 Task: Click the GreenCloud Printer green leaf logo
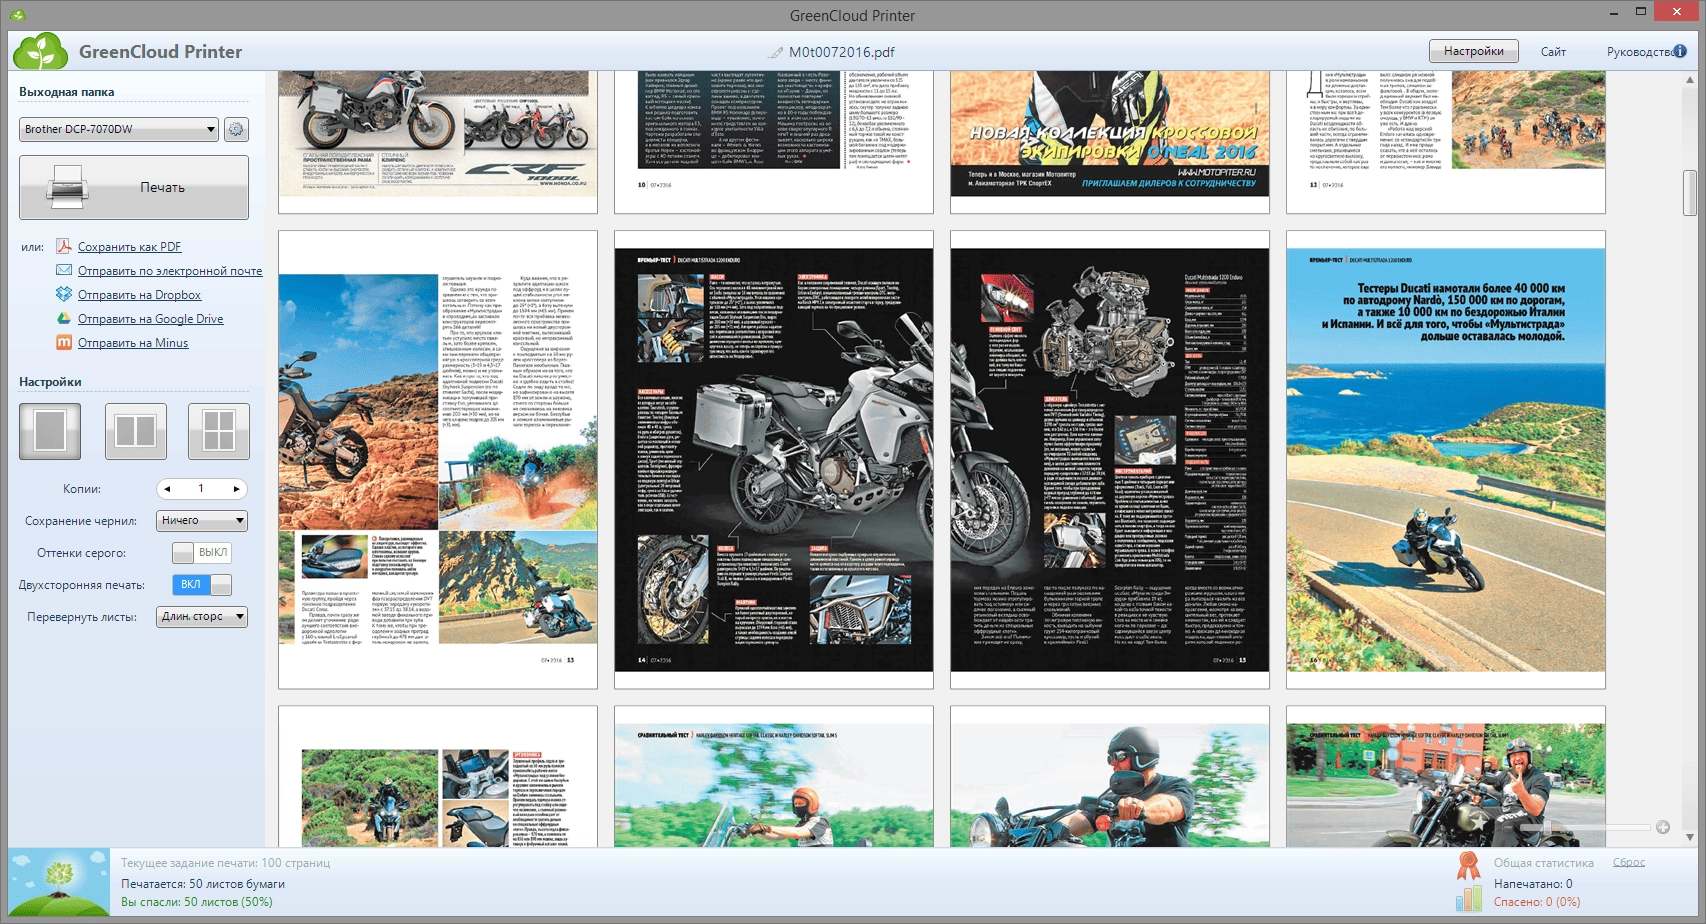pos(40,51)
